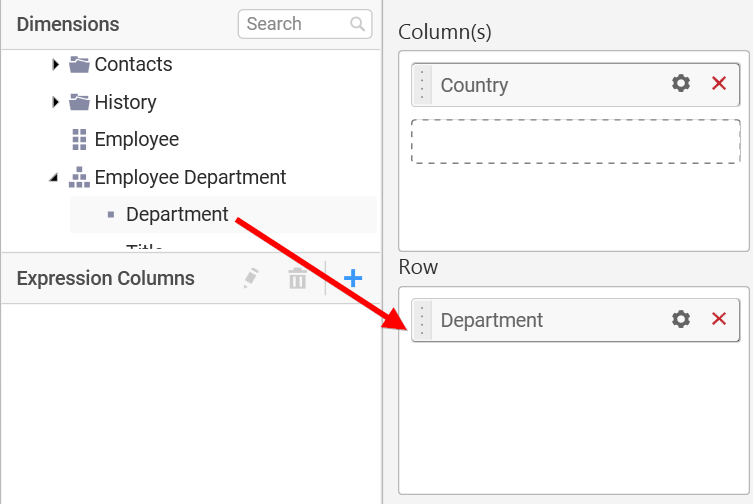
Task: Select the Employee Department hierarchy label
Action: click(190, 178)
